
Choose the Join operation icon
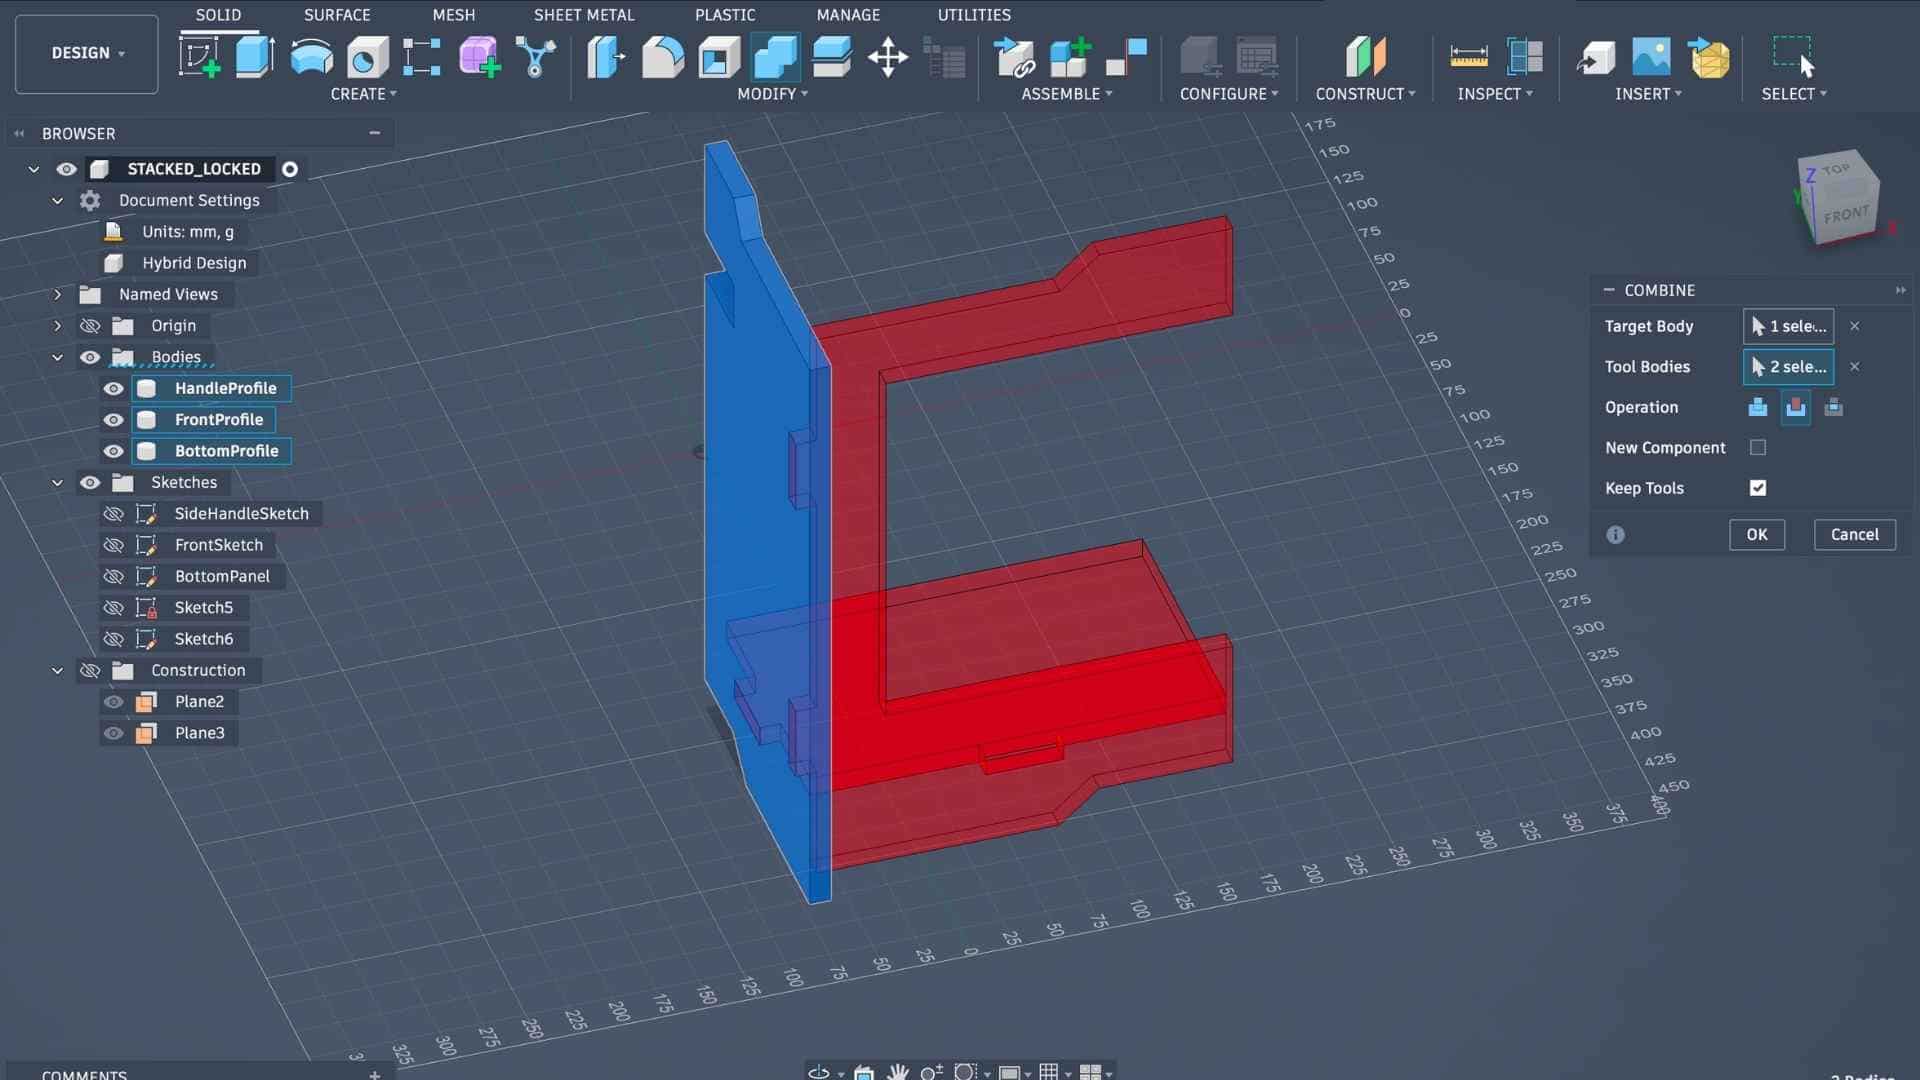[x=1757, y=407]
